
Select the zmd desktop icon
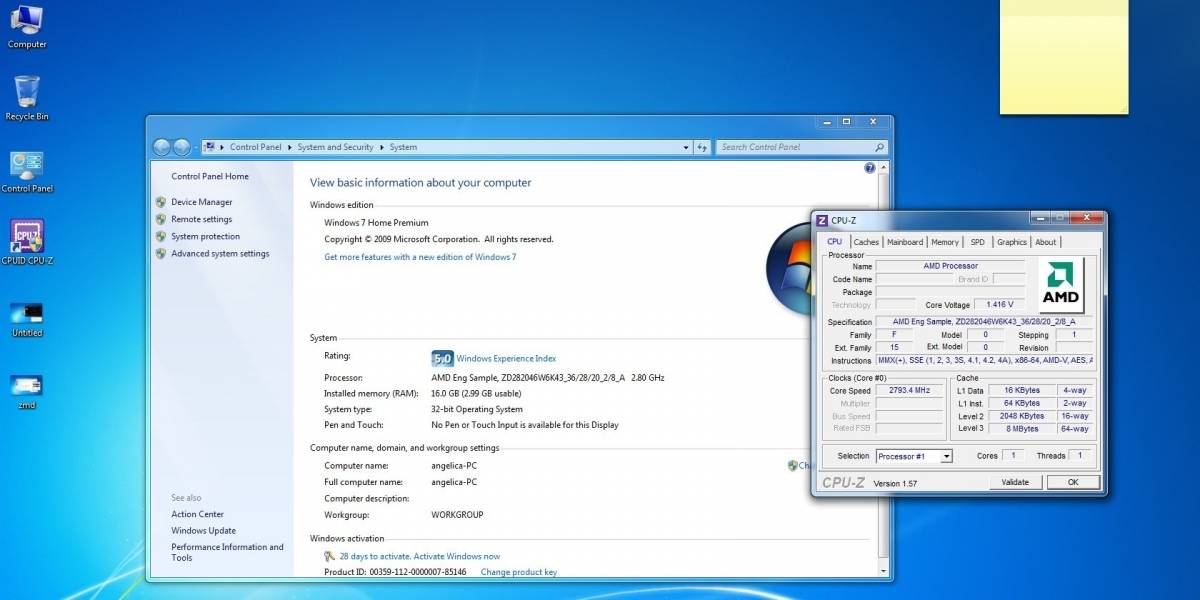(x=27, y=391)
